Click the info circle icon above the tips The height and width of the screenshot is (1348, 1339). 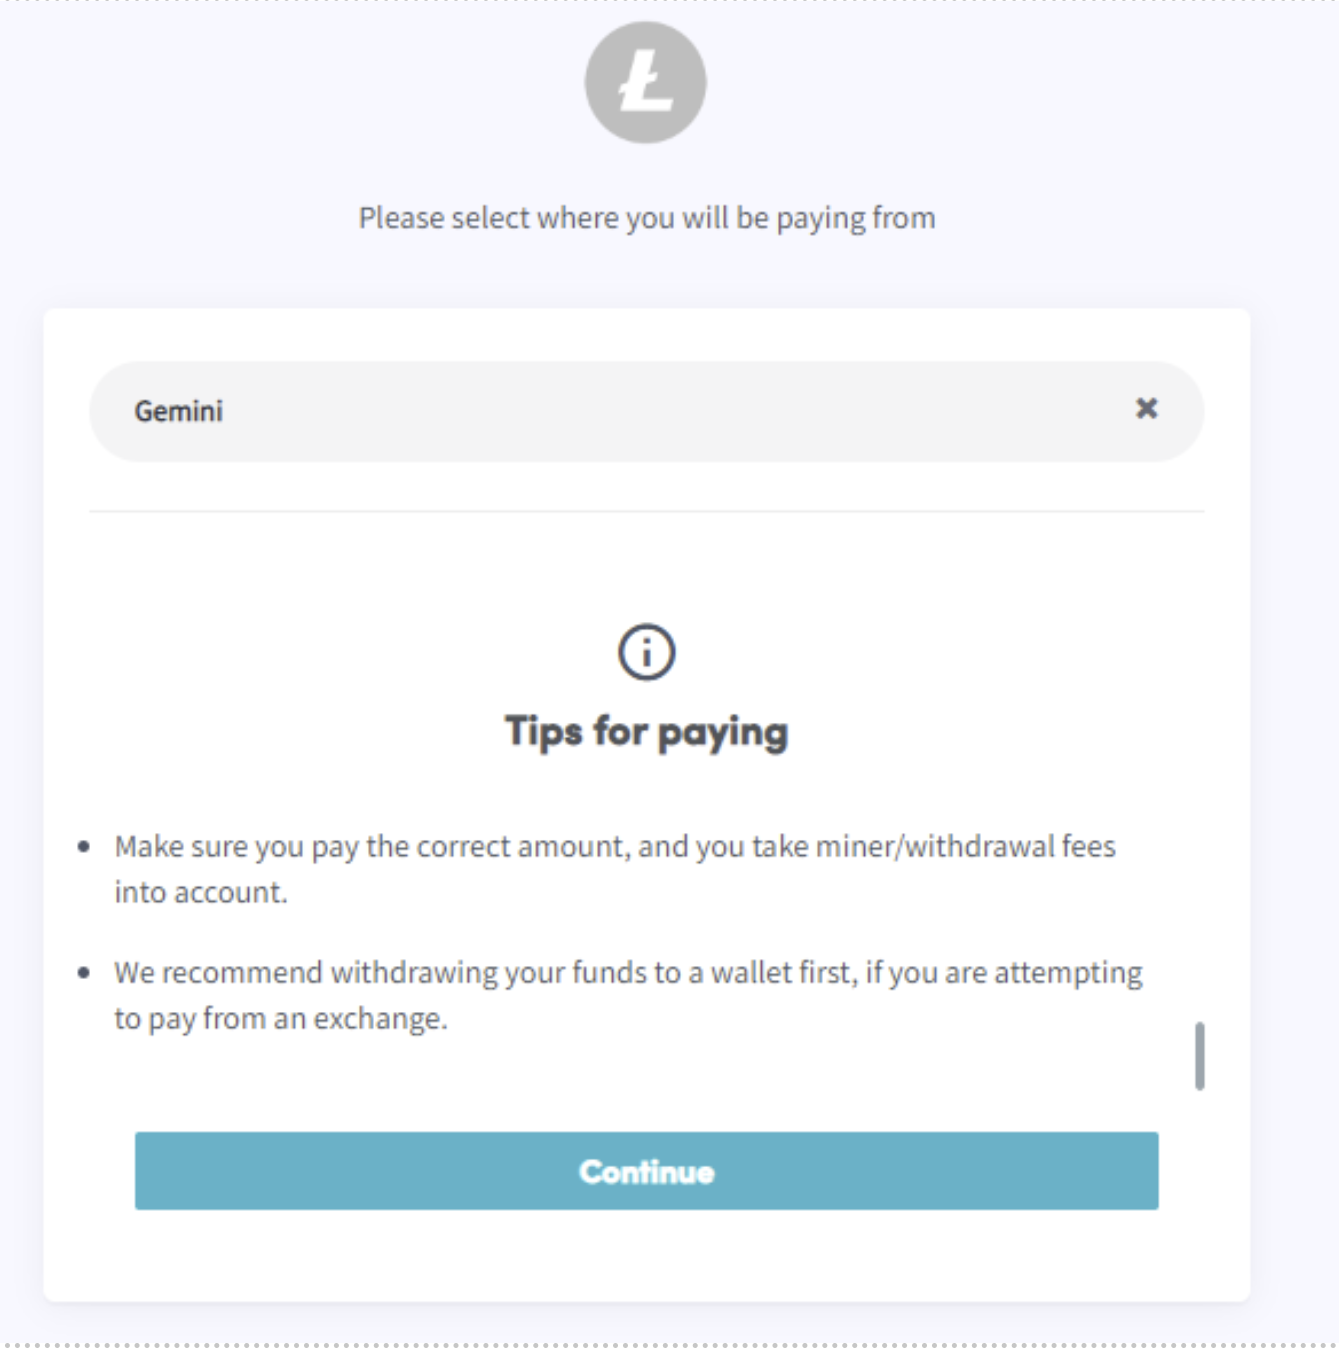pyautogui.click(x=647, y=652)
